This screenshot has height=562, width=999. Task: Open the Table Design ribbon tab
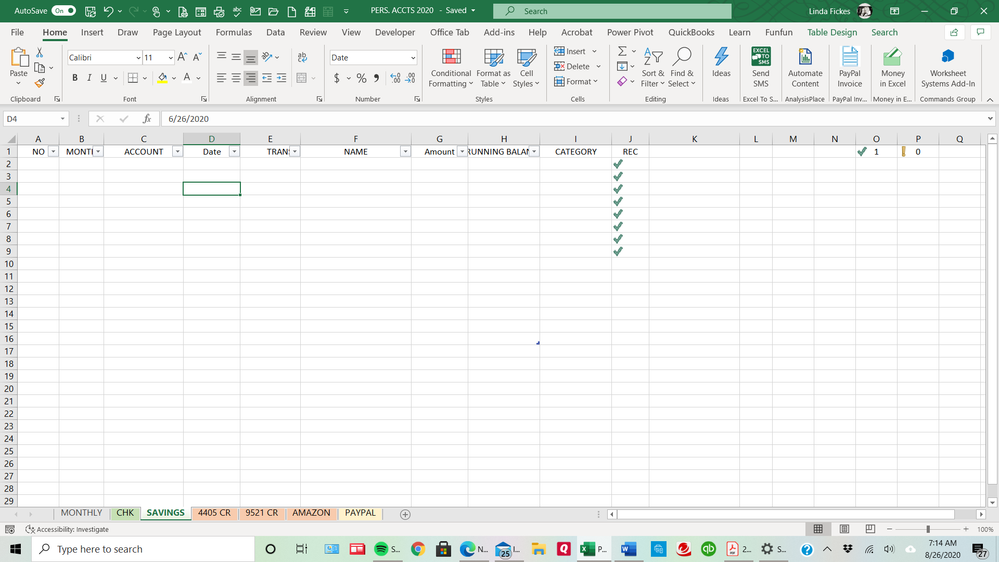point(831,32)
